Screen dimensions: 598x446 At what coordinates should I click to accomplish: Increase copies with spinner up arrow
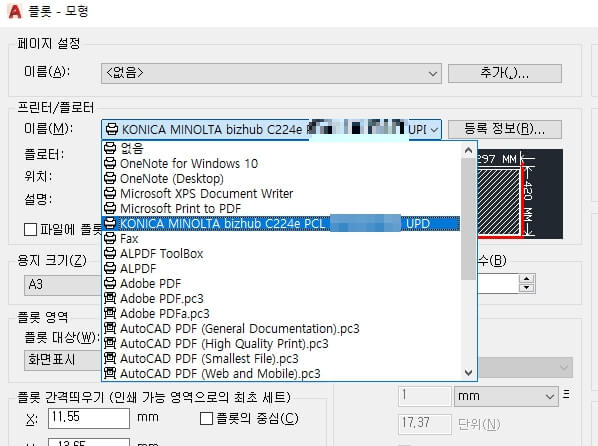pos(527,279)
